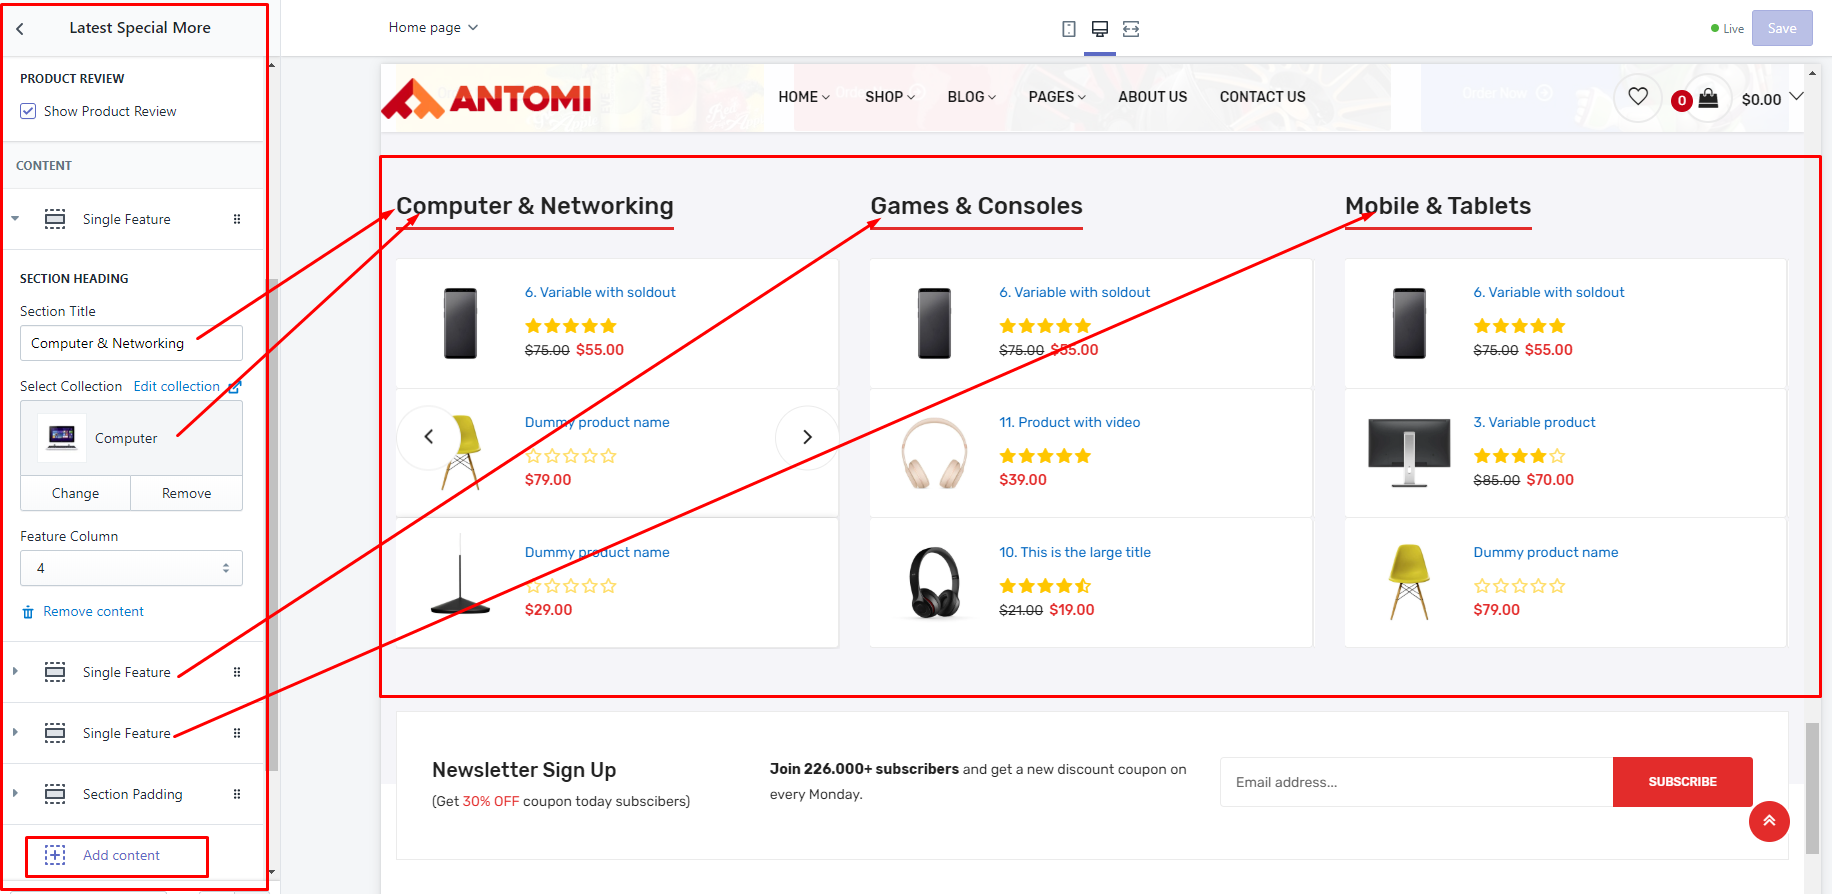
Task: Click the next arrow on the product carousel
Action: click(807, 437)
